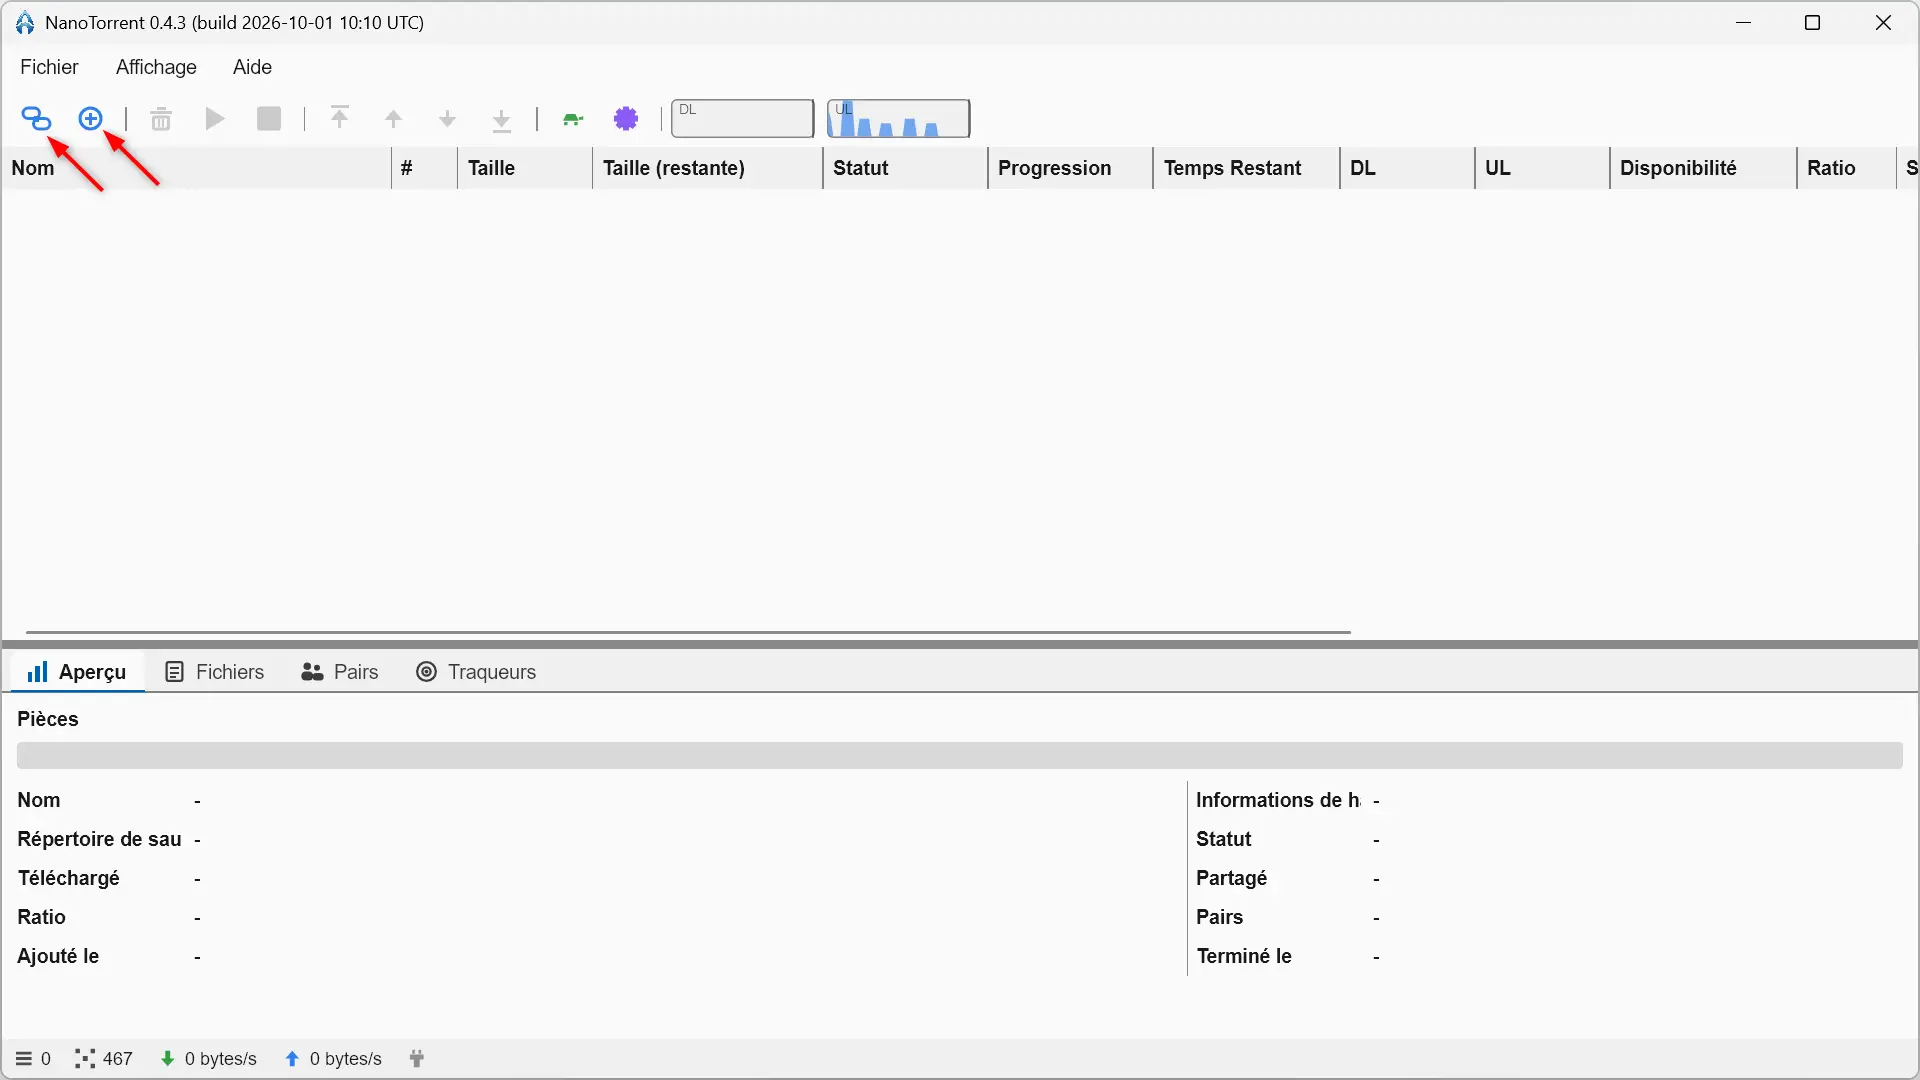The height and width of the screenshot is (1080, 1920).
Task: Sort by Taille (restante) column header
Action: tap(707, 168)
